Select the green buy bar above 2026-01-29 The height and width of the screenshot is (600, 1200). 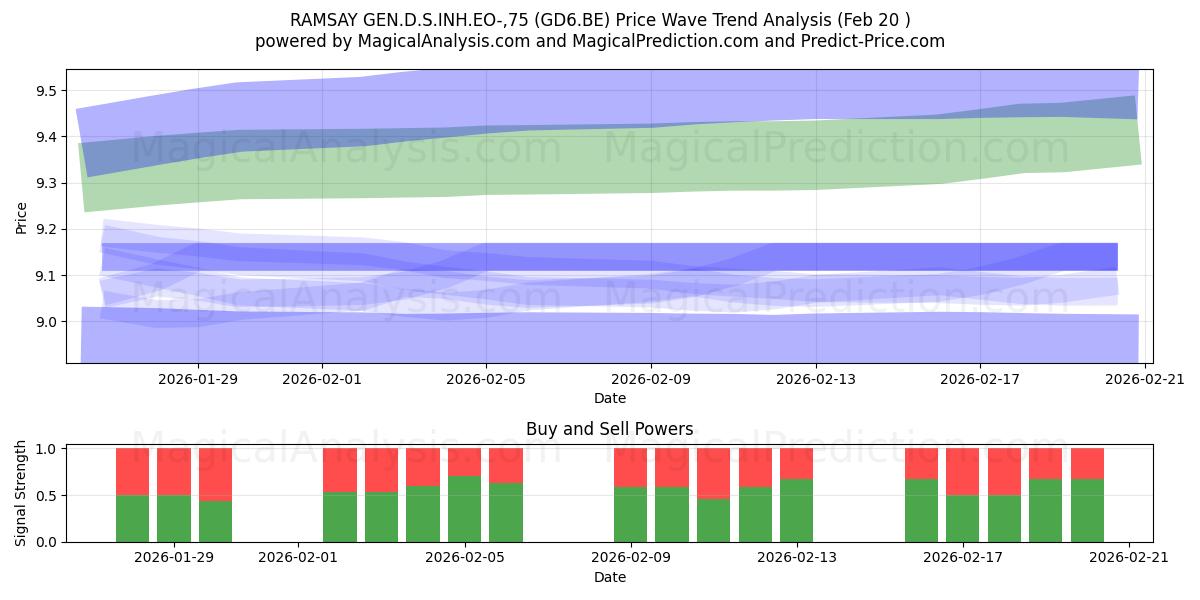click(174, 518)
